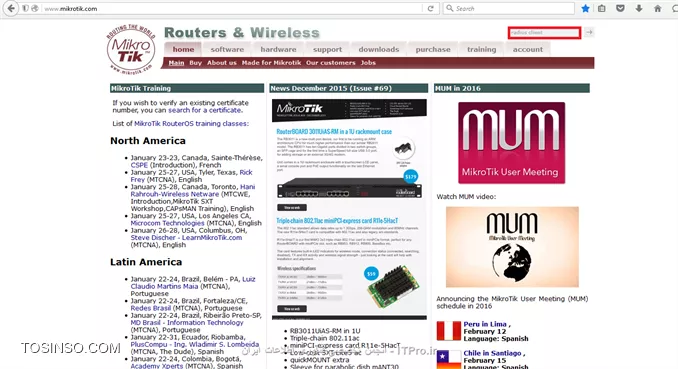This screenshot has height=369, width=678.
Task: Follow the 'search for a certificate' link
Action: pos(205,110)
